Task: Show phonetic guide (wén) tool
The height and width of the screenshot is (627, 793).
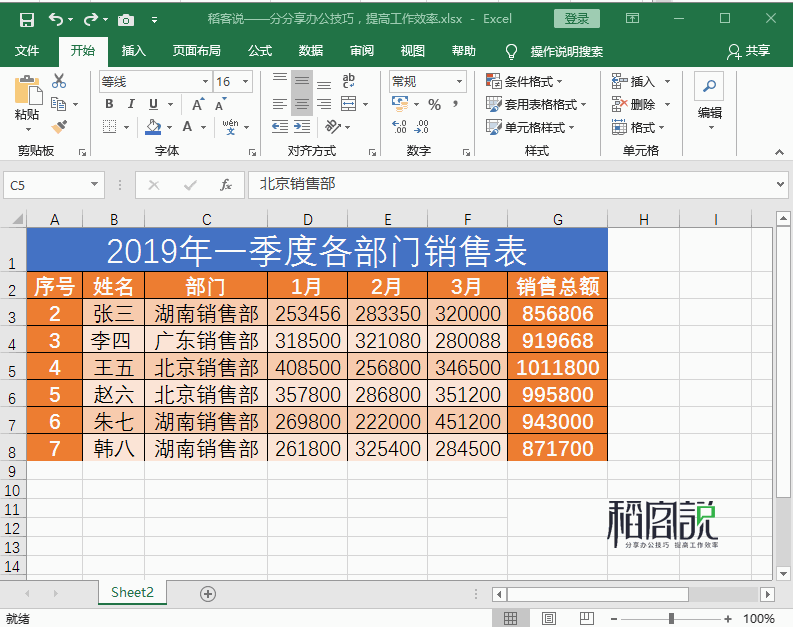Action: point(231,126)
